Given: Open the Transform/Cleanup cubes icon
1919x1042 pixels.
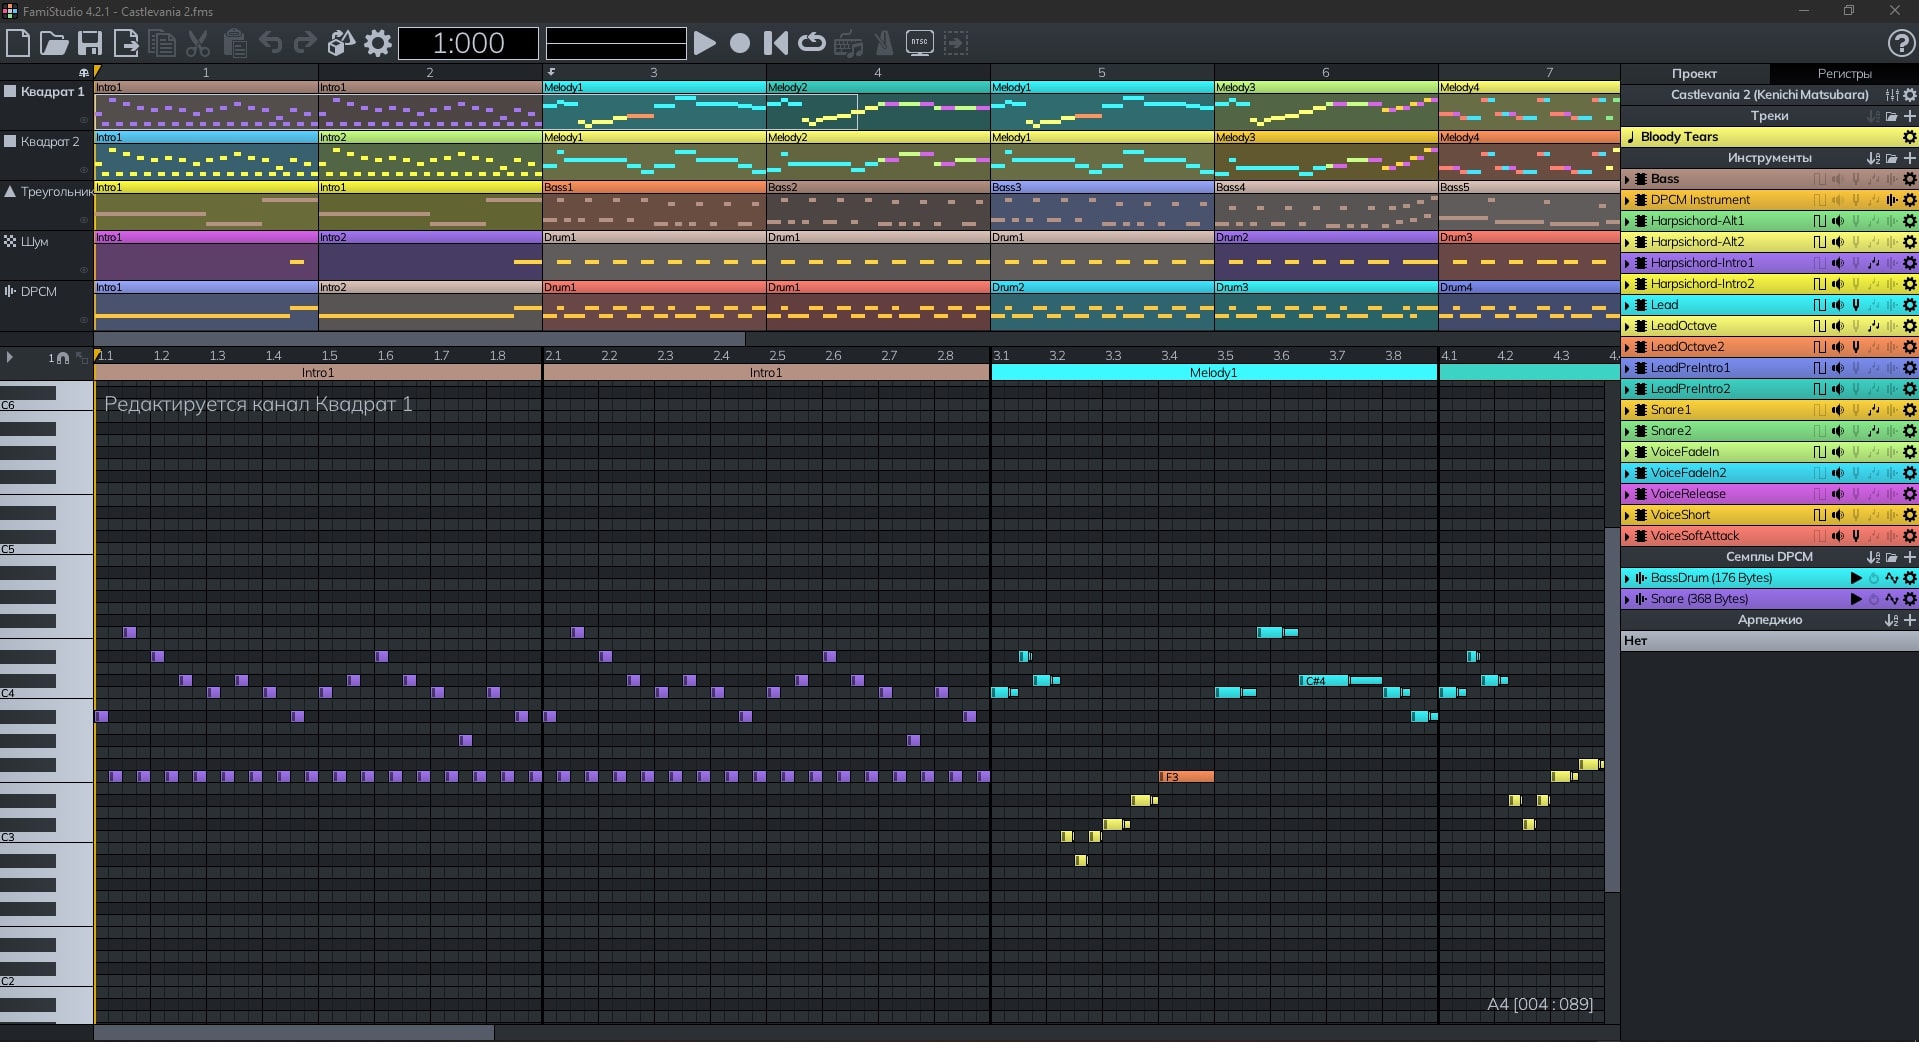Looking at the screenshot, I should 341,43.
